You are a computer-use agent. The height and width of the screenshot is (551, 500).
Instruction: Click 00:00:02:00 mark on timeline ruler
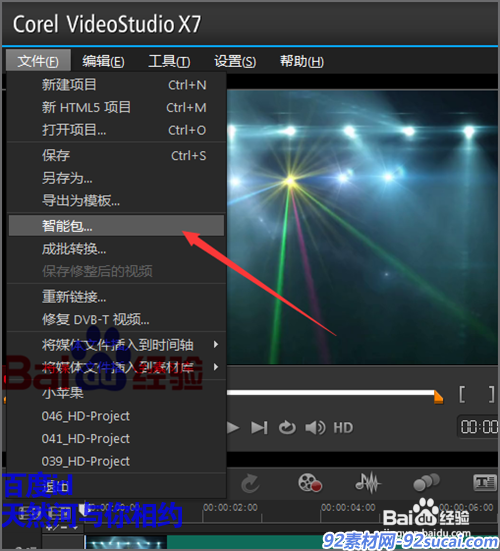[230, 507]
